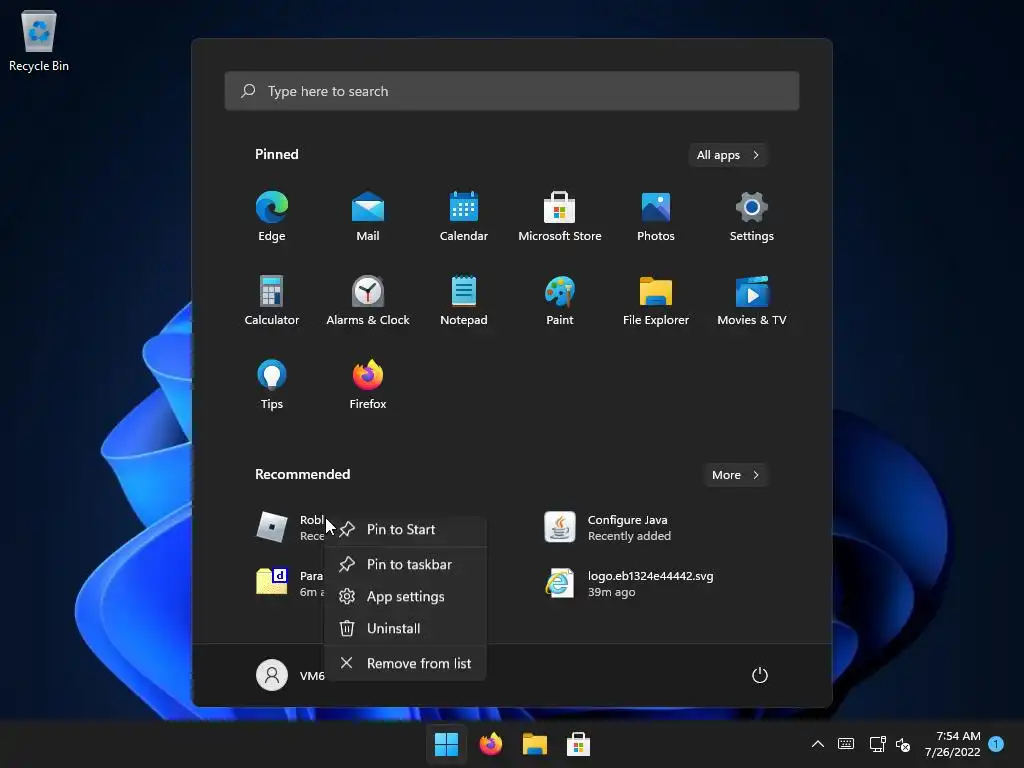Launch the Calculator app

(x=272, y=300)
